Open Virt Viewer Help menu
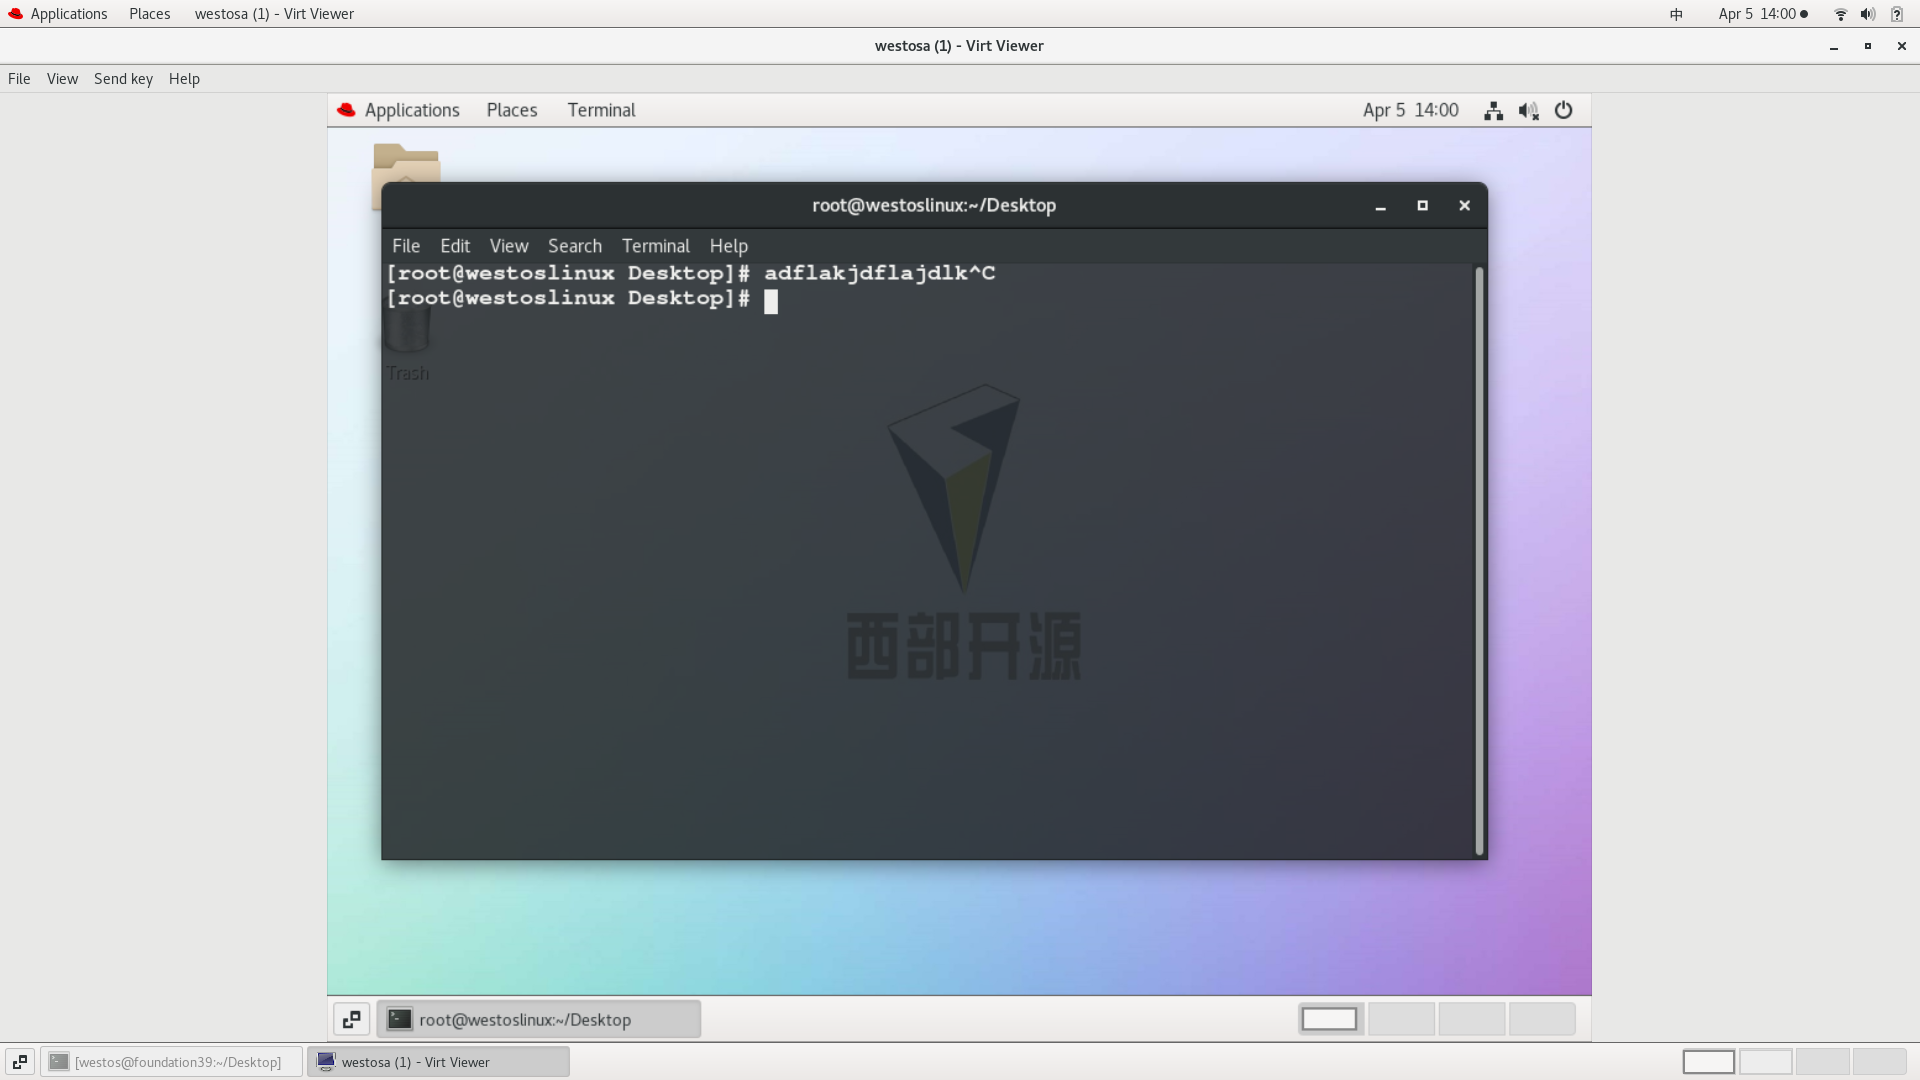The height and width of the screenshot is (1080, 1920). (x=184, y=79)
